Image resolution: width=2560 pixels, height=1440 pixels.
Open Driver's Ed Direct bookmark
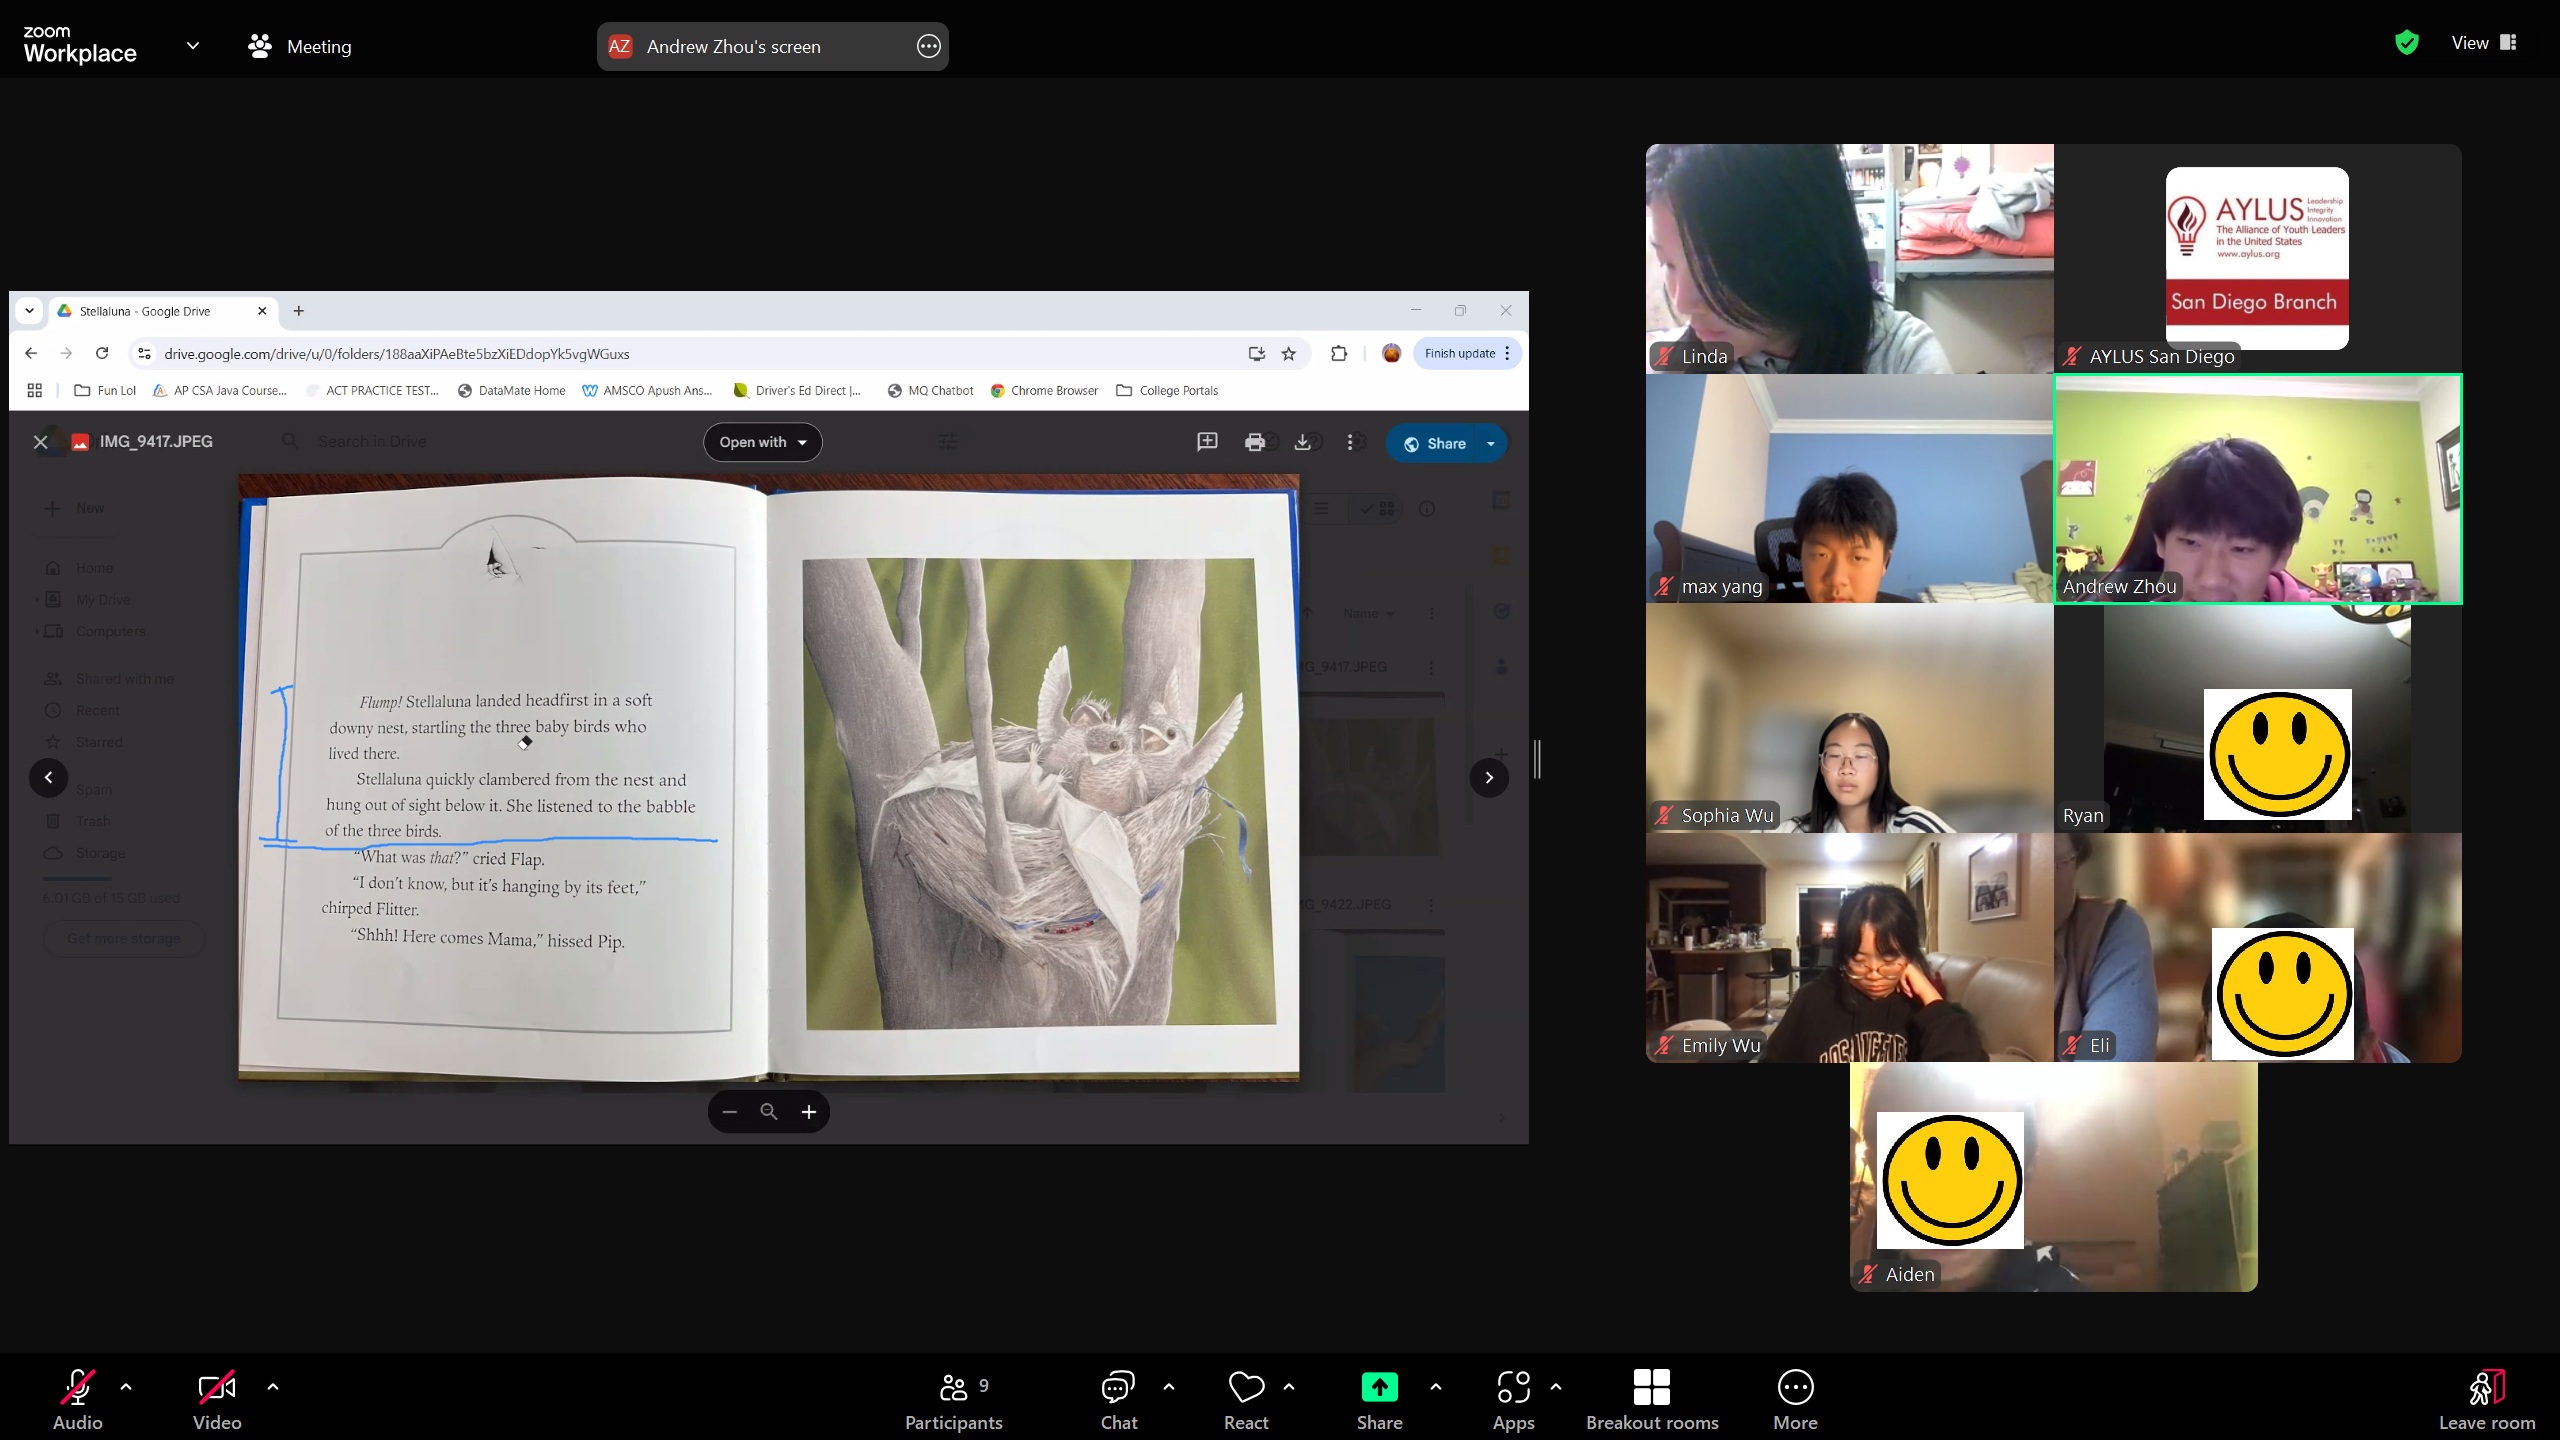(798, 391)
